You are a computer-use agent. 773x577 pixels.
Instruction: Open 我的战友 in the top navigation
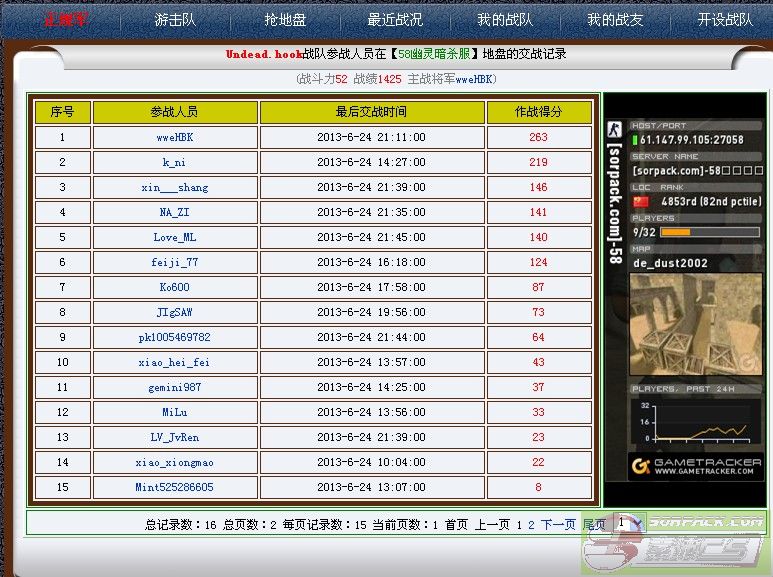615,20
